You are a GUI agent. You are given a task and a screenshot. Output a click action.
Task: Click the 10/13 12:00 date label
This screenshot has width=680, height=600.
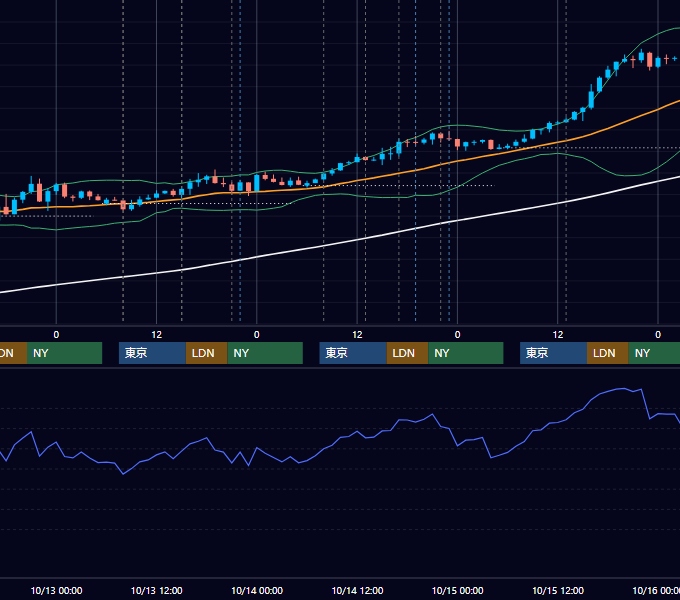157,590
